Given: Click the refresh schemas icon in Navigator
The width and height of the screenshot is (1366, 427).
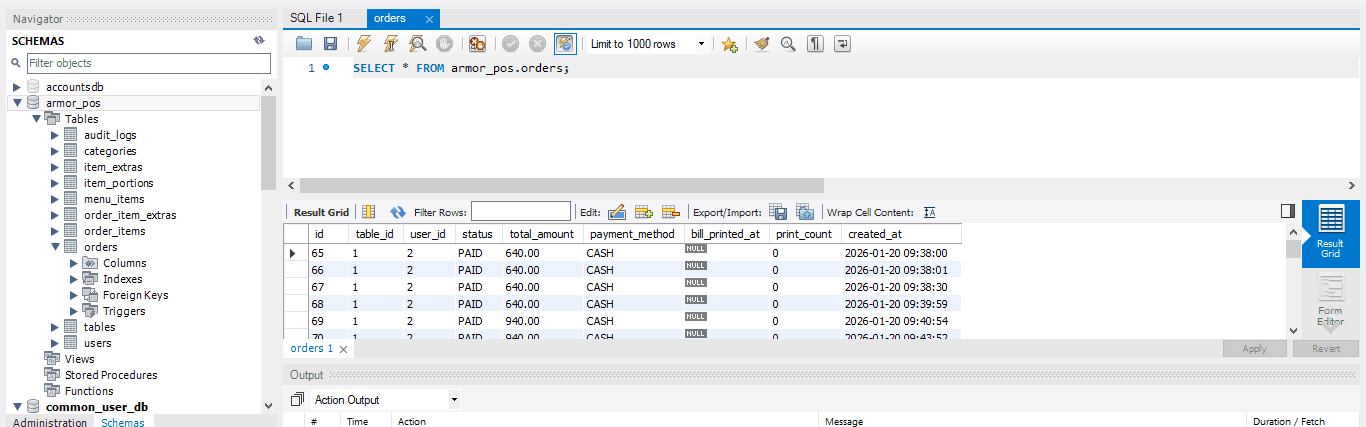Looking at the screenshot, I should (x=259, y=40).
